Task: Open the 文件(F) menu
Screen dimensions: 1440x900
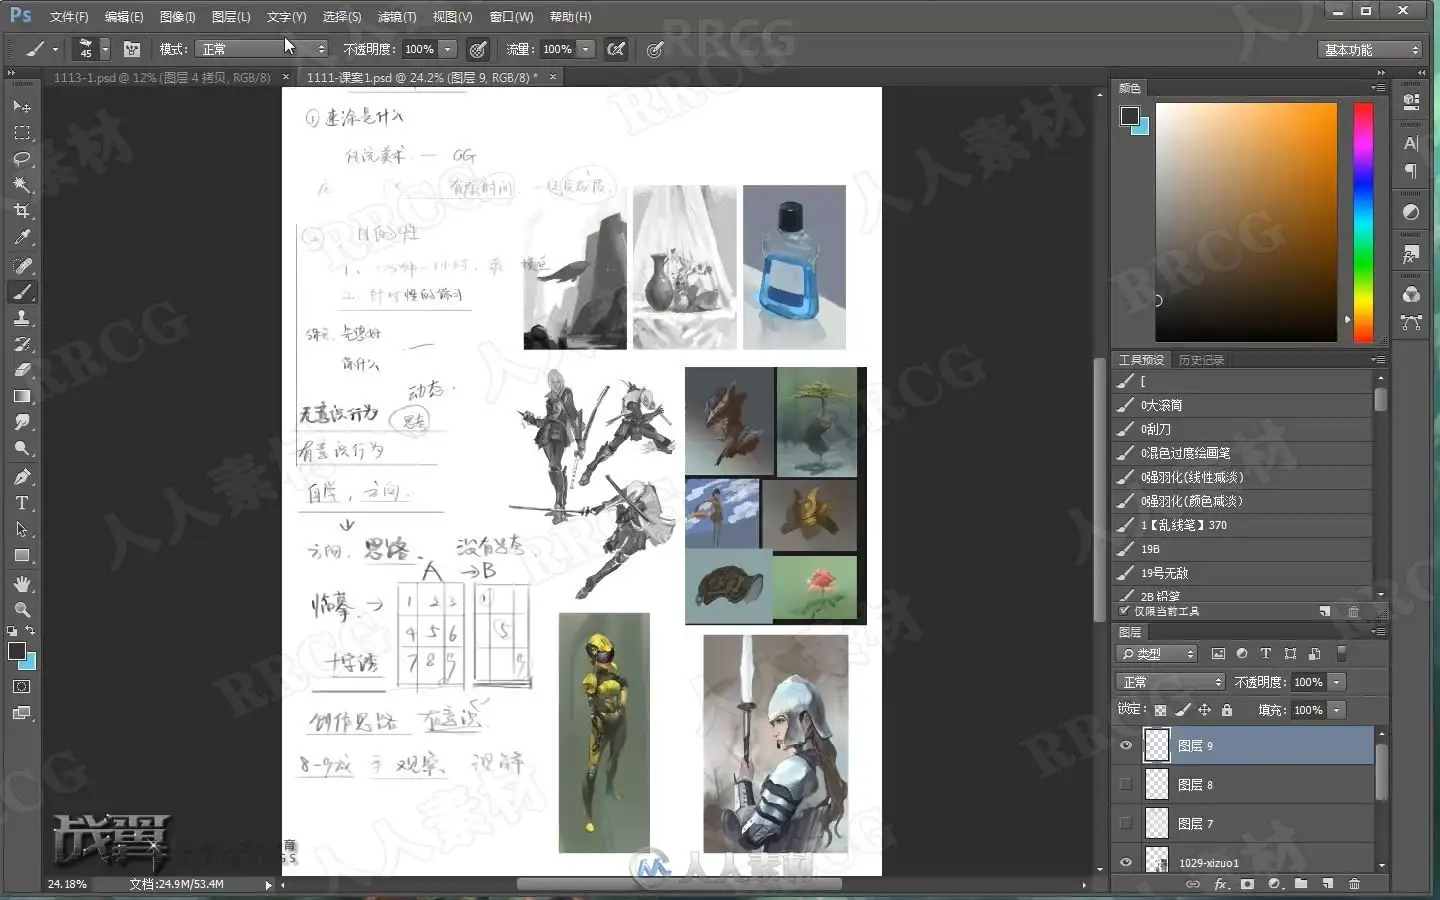Action: click(69, 17)
